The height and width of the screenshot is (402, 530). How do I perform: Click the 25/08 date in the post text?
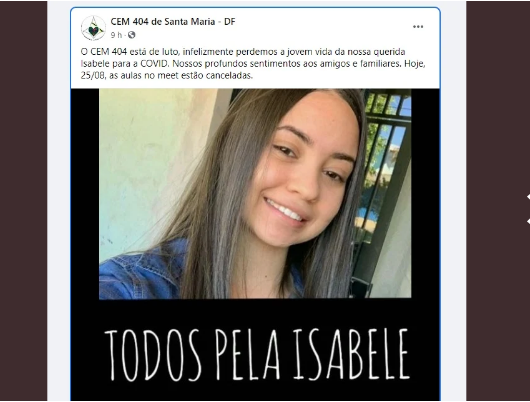pos(93,75)
